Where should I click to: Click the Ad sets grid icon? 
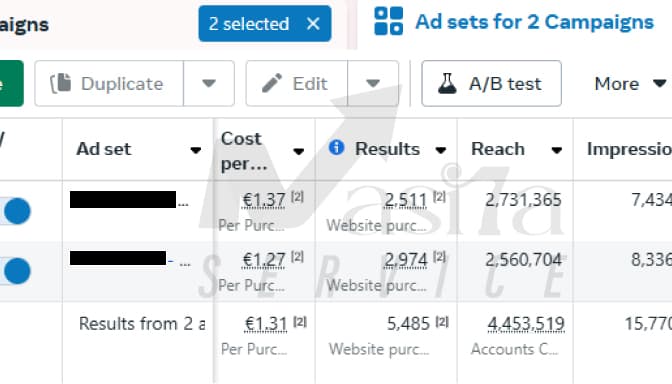pyautogui.click(x=388, y=21)
